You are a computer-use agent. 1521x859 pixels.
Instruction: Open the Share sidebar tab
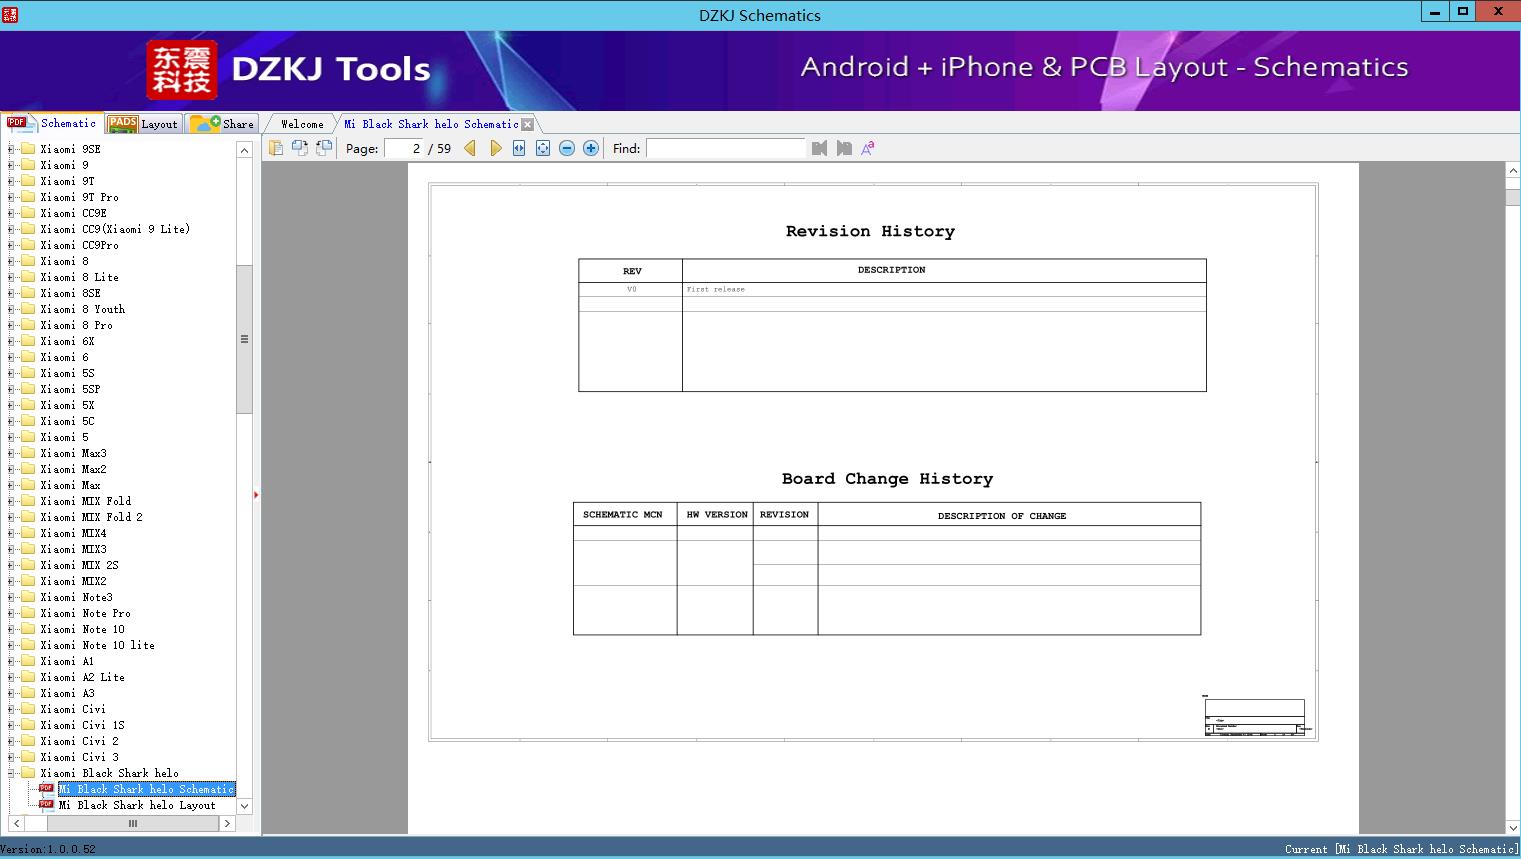coord(222,124)
